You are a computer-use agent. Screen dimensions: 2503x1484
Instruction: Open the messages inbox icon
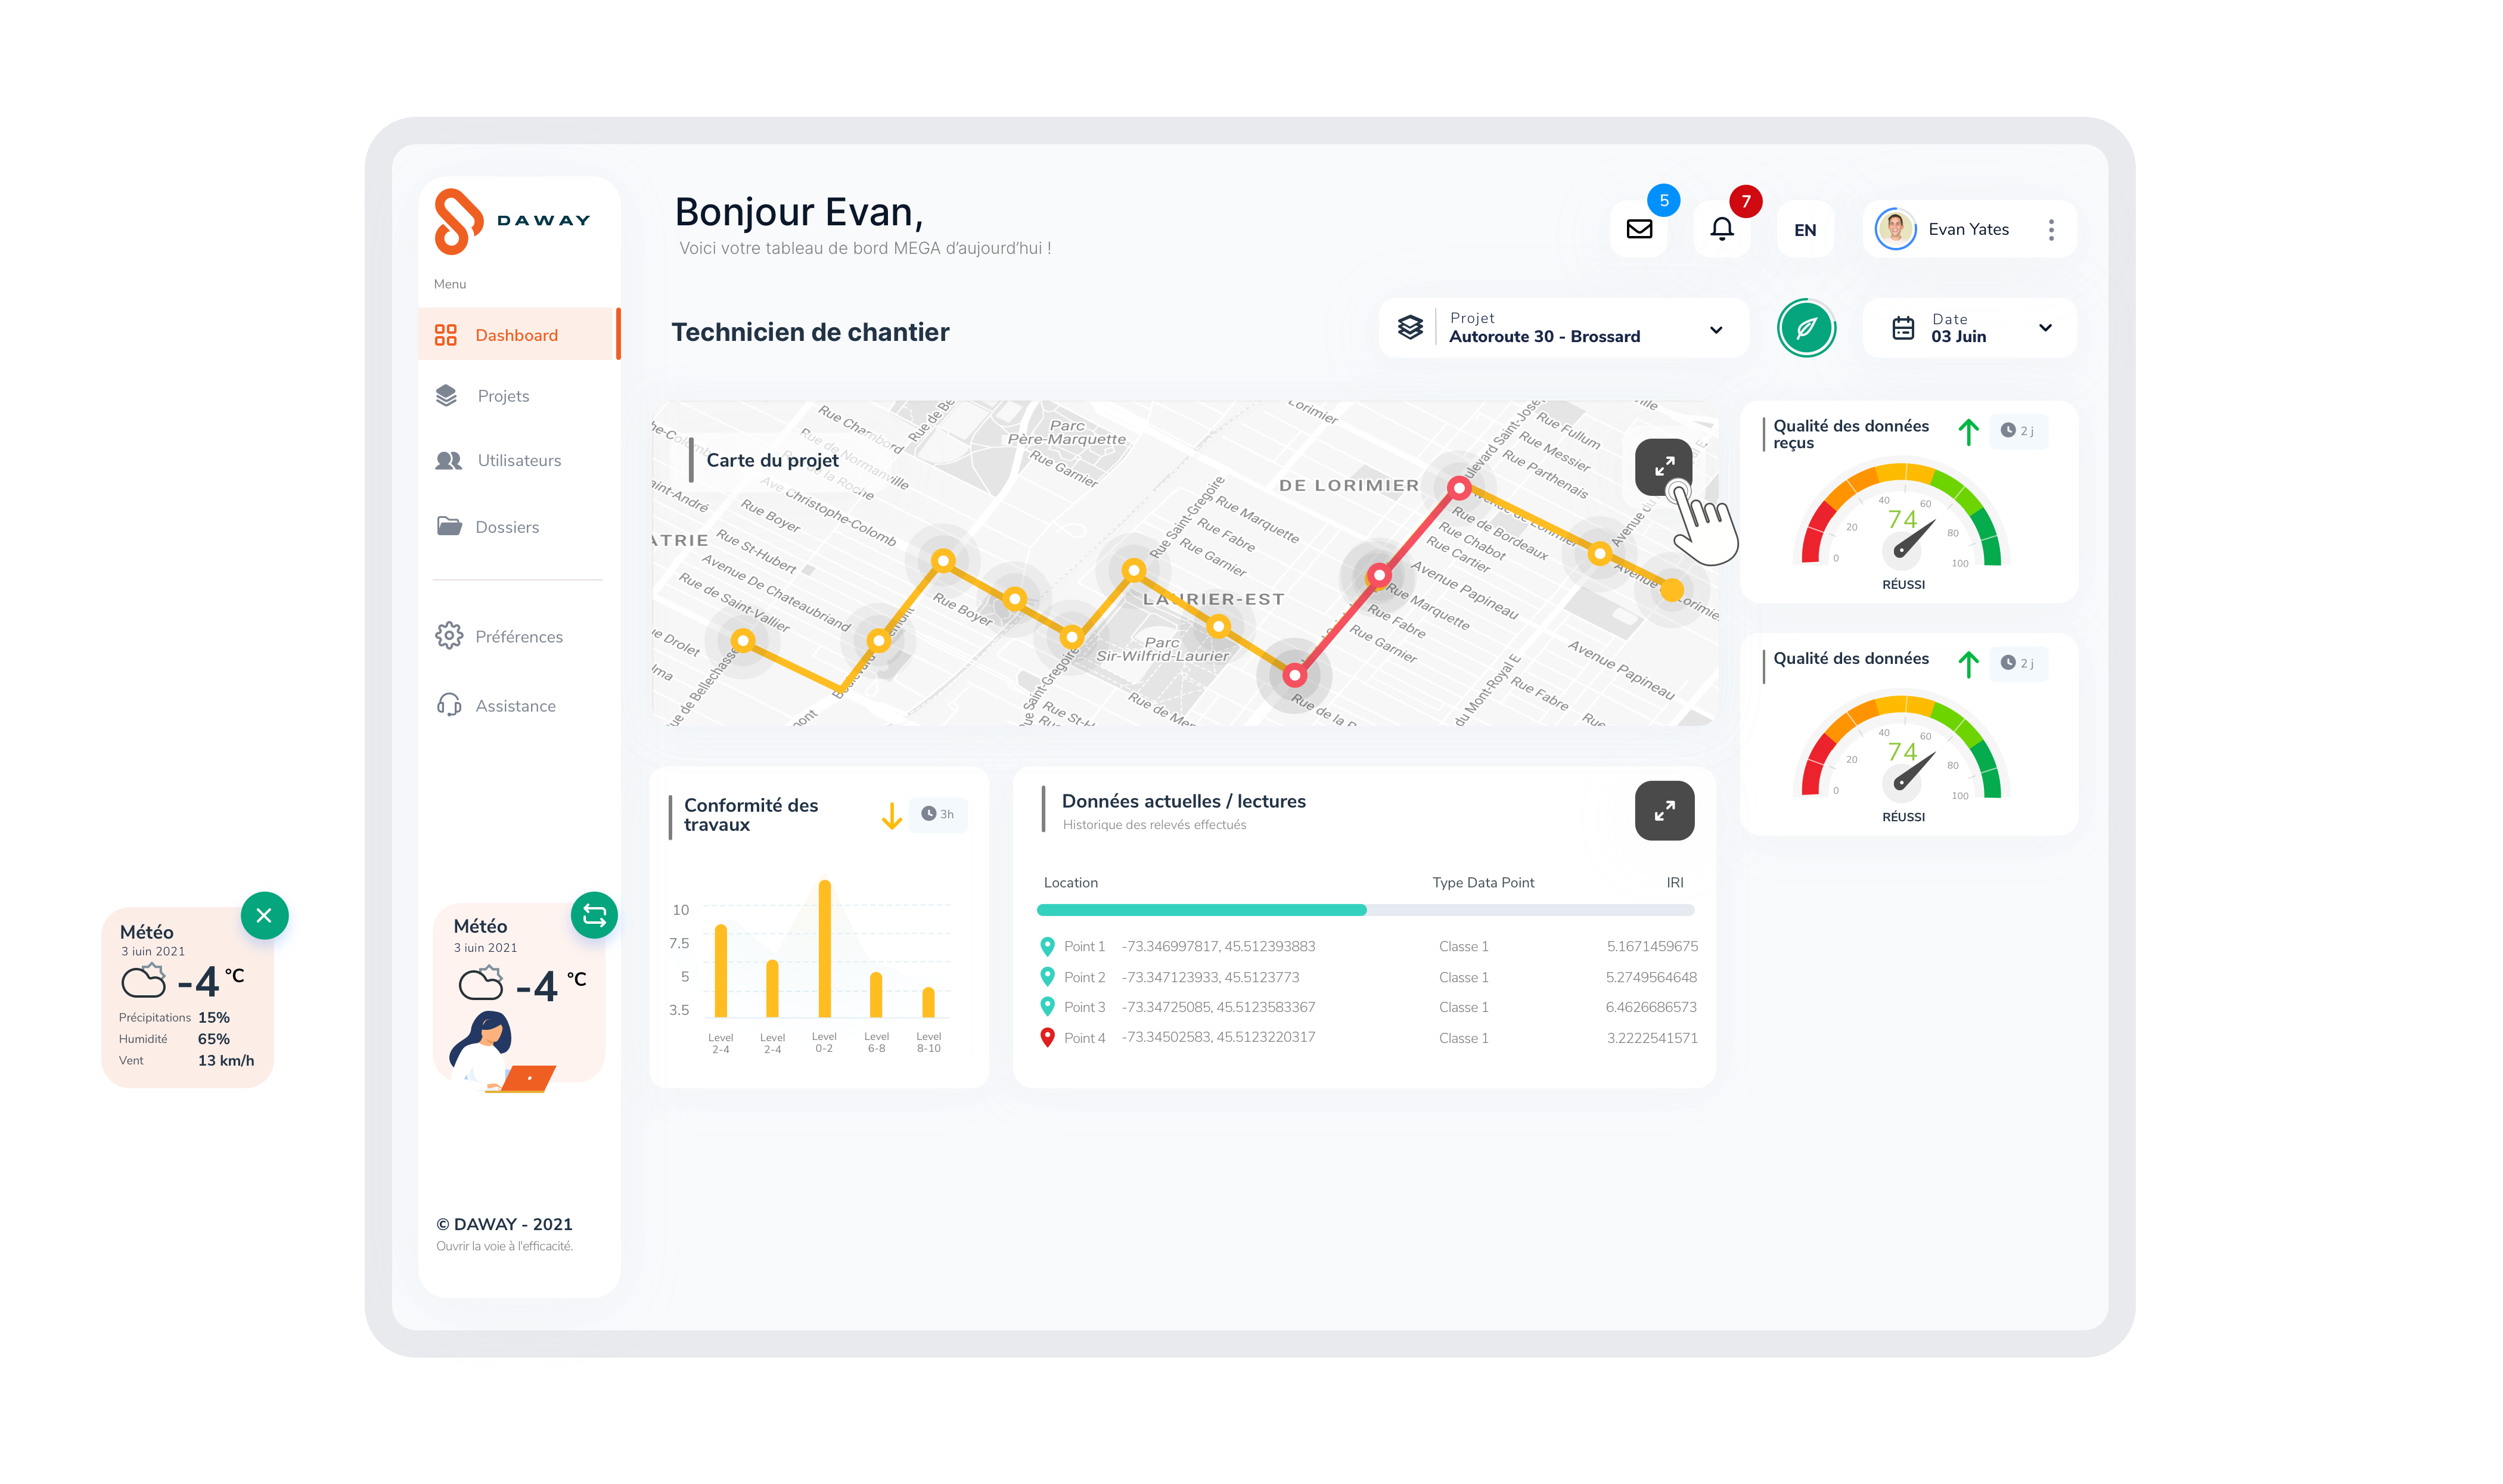(x=1639, y=229)
